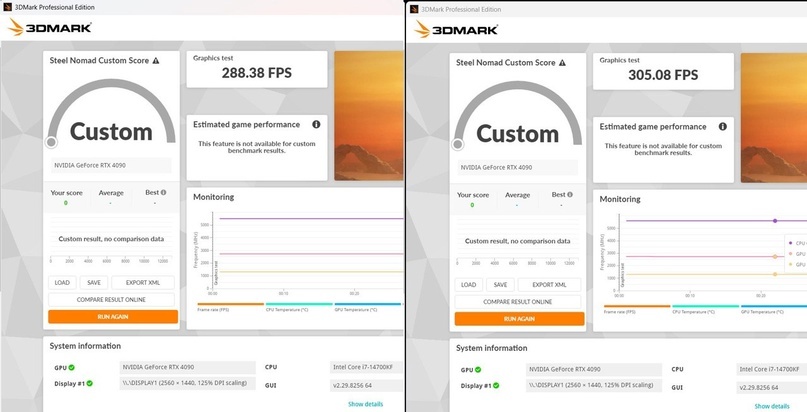
Task: Open Estimated game performance info icon in left window
Action: (316, 124)
